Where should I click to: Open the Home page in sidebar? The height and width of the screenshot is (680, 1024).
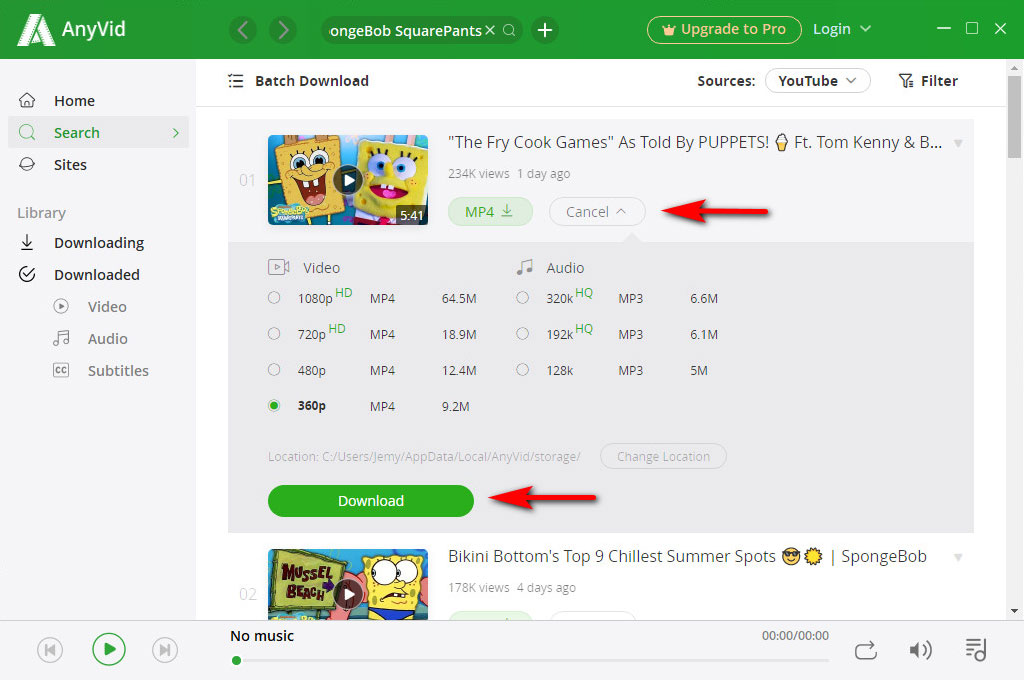98,101
